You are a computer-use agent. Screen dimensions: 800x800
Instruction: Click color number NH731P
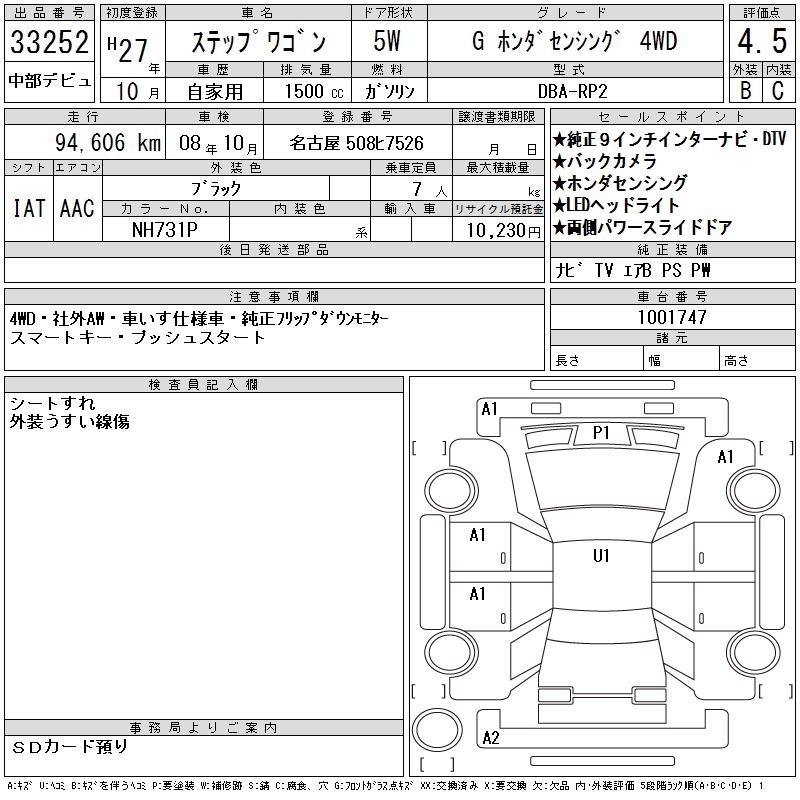pos(164,230)
